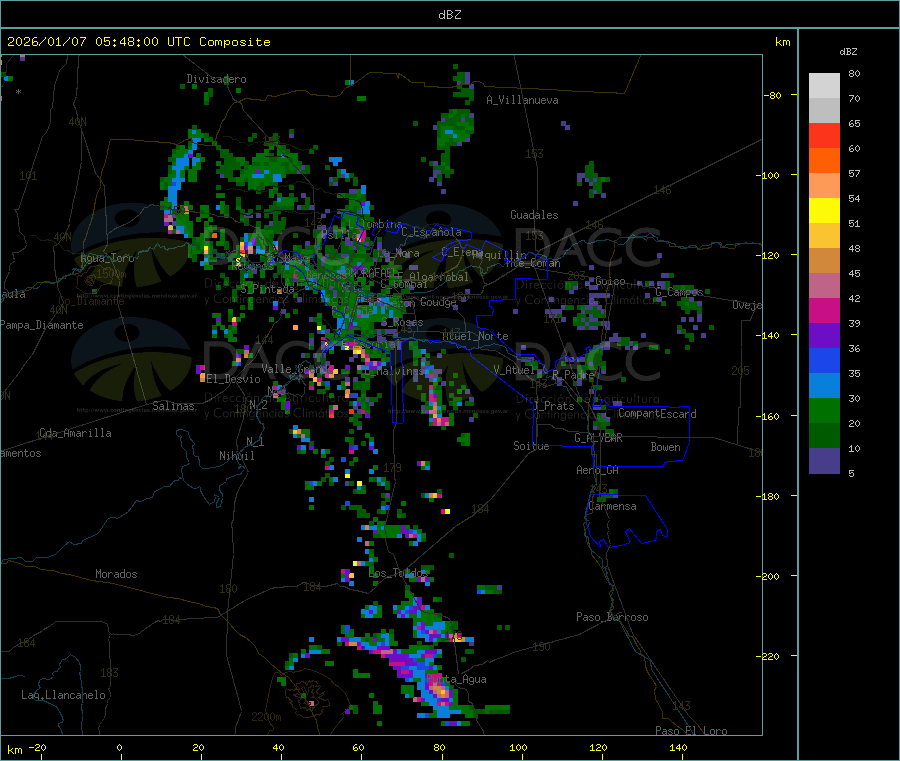The height and width of the screenshot is (761, 900).
Task: Click the CompantEscard map label
Action: coord(657,414)
